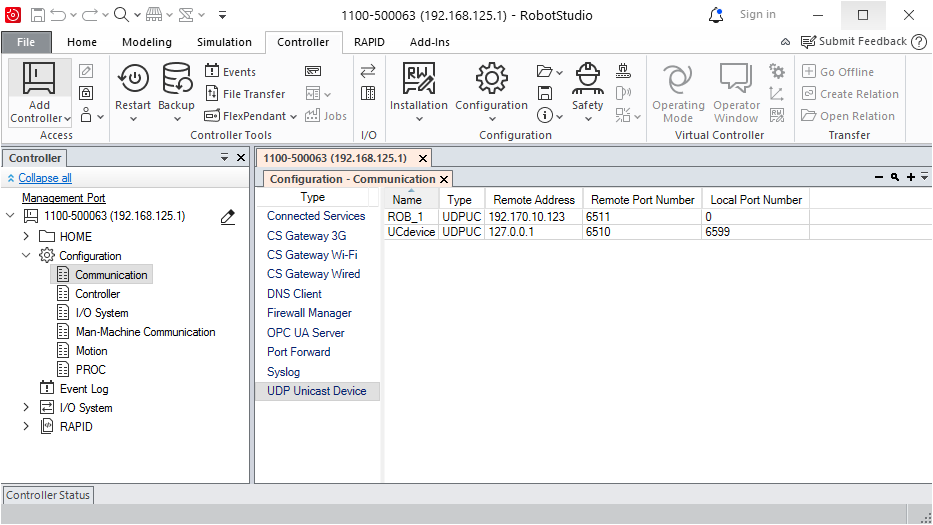Open Connected Services type
The height and width of the screenshot is (525, 933).
(316, 216)
